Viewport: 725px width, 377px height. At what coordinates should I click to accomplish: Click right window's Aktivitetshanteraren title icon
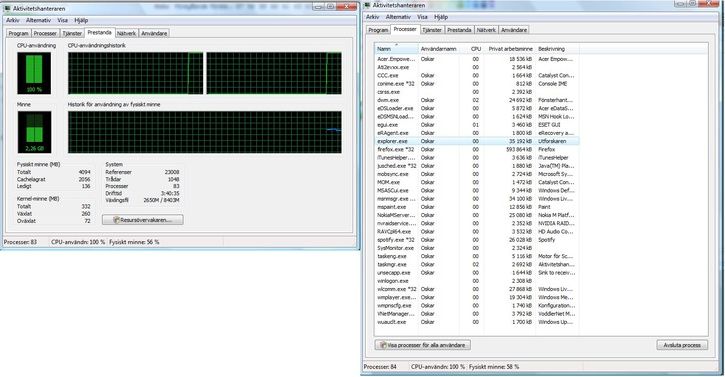pos(368,5)
